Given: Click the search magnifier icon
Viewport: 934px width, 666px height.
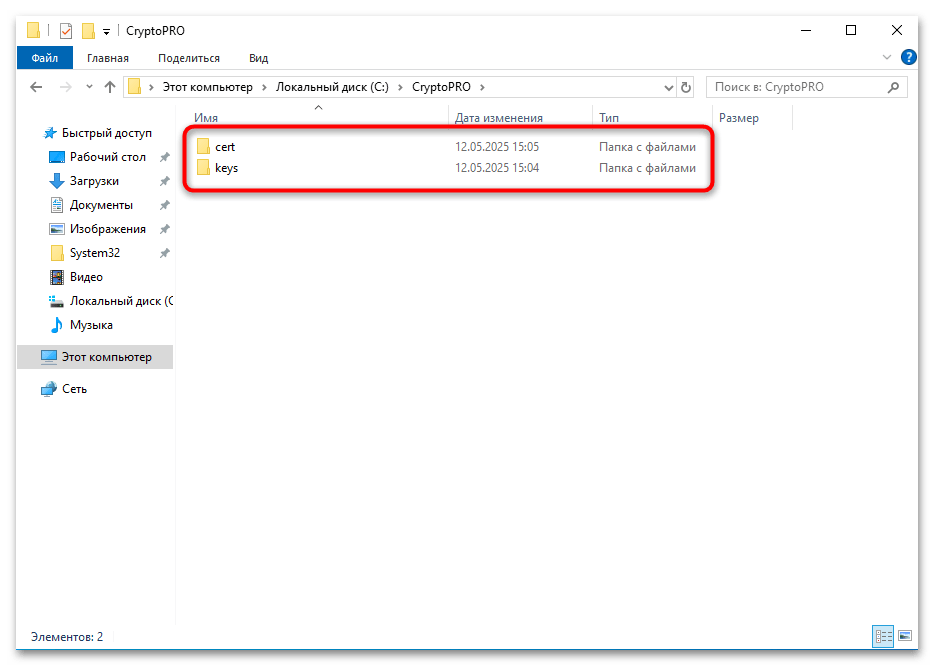Looking at the screenshot, I should (x=895, y=87).
